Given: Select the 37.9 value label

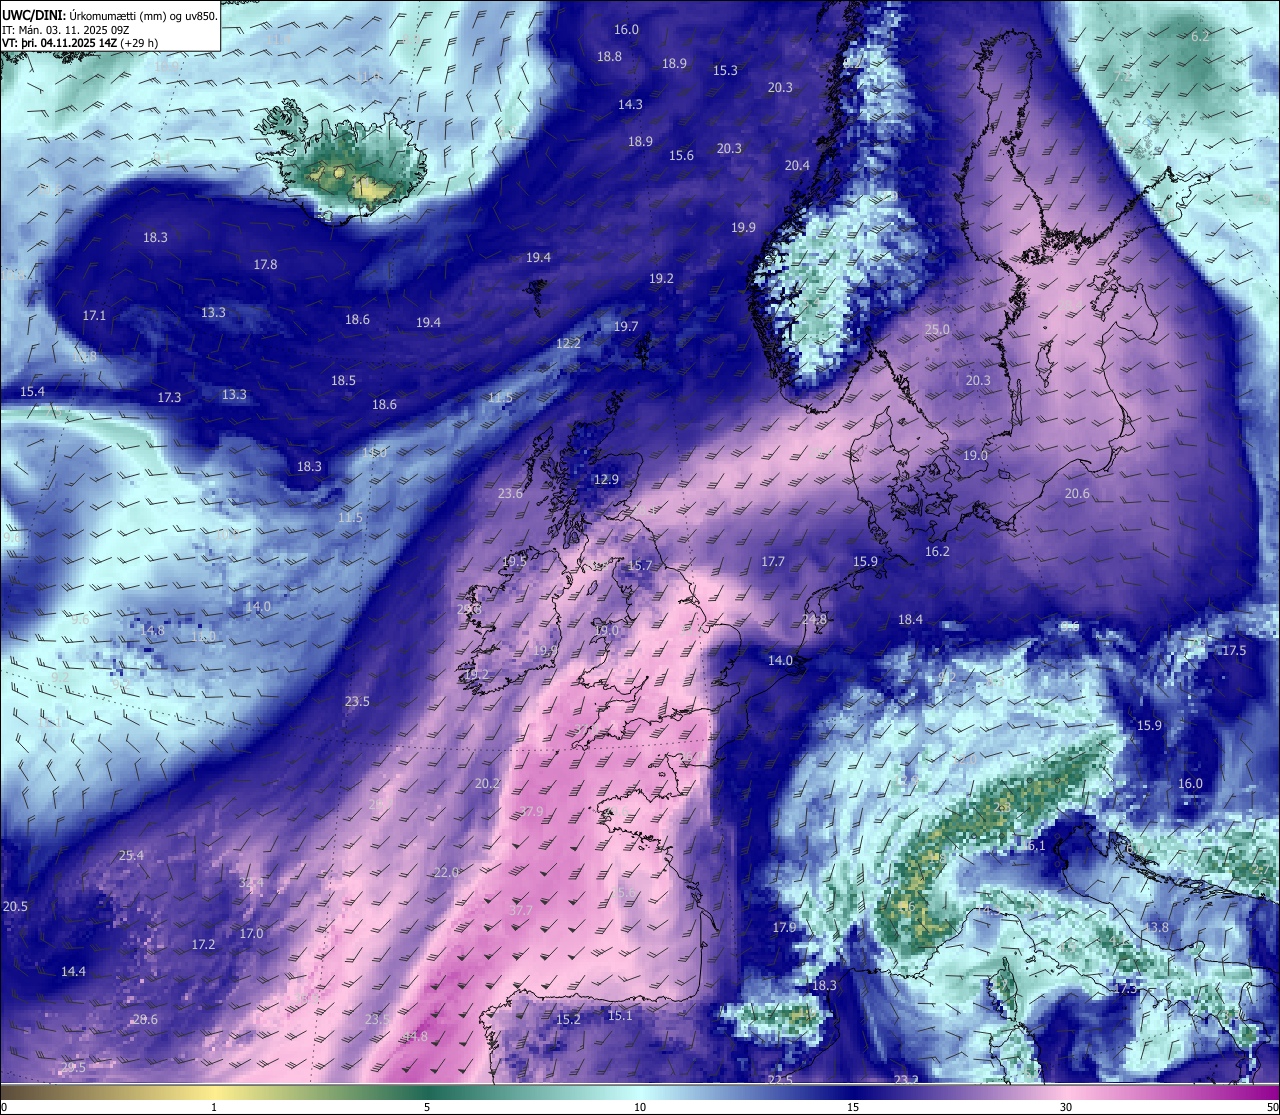Looking at the screenshot, I should (x=531, y=812).
